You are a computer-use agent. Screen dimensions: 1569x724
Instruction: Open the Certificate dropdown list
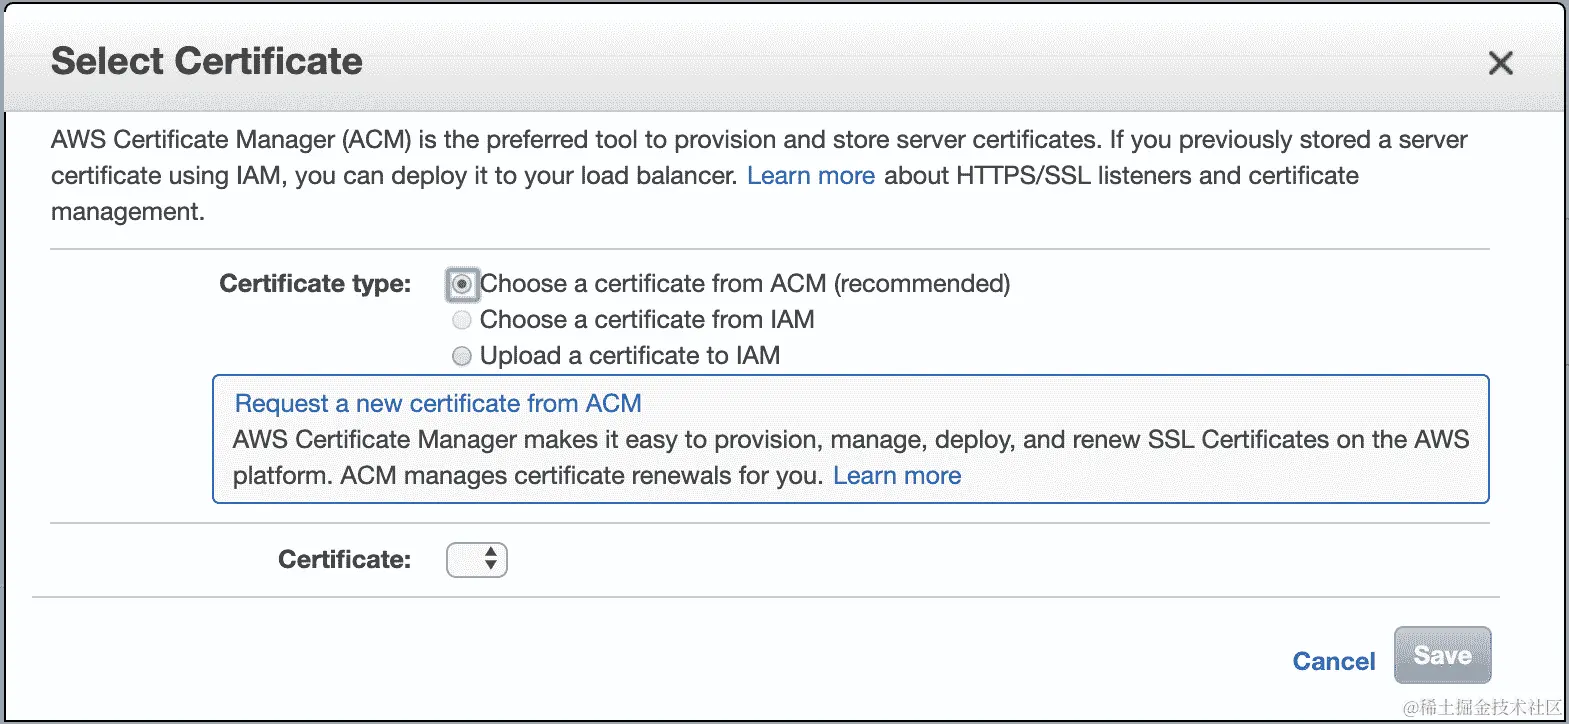(x=476, y=560)
